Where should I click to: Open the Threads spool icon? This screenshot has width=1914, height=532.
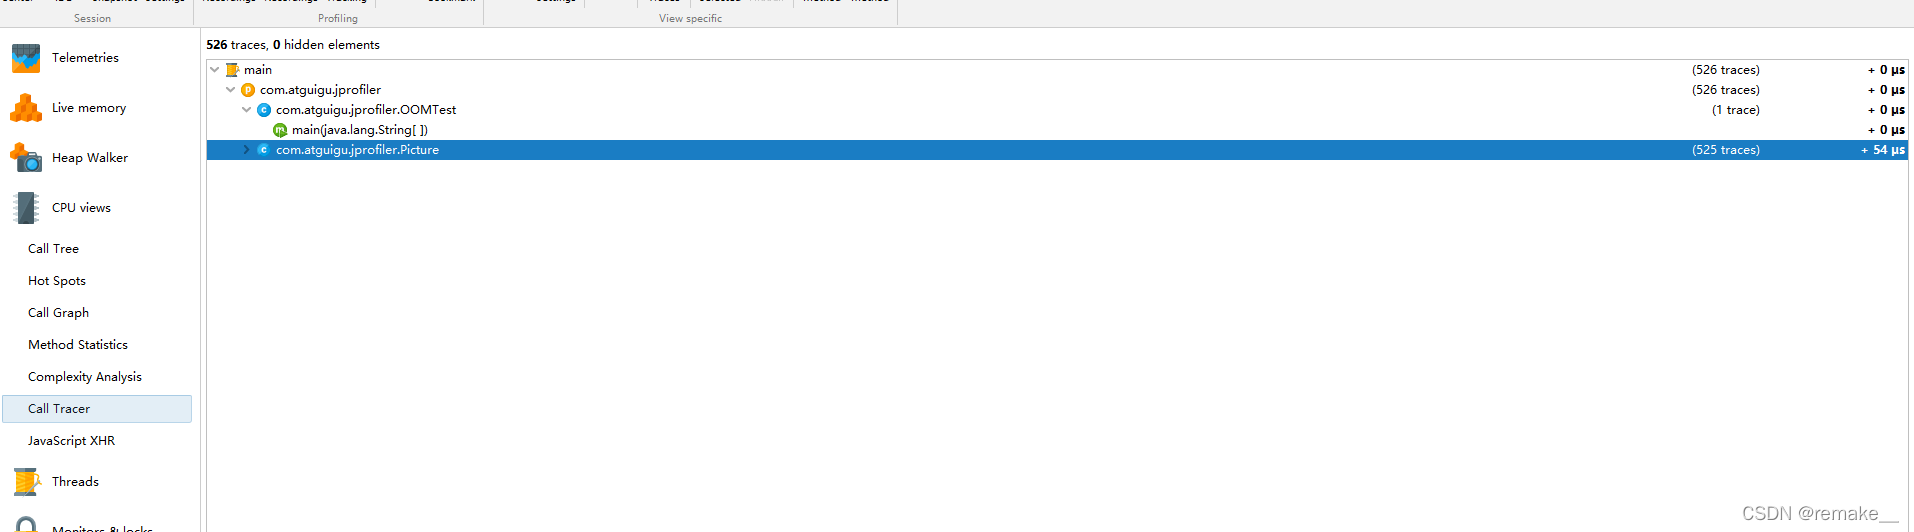tap(26, 482)
